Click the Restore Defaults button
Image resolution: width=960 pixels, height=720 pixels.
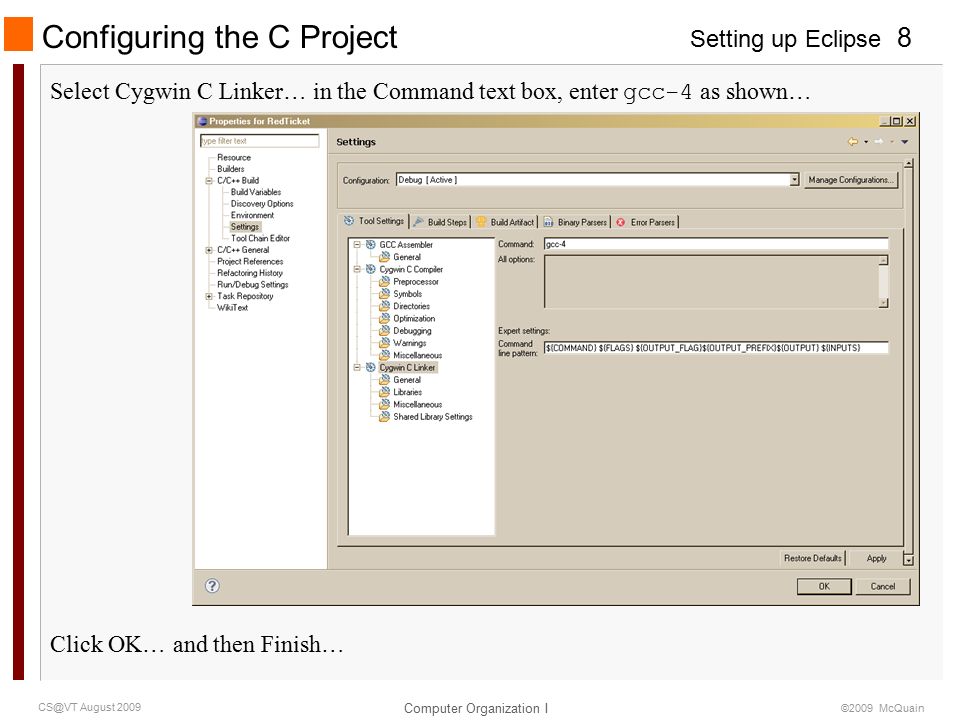pos(812,558)
